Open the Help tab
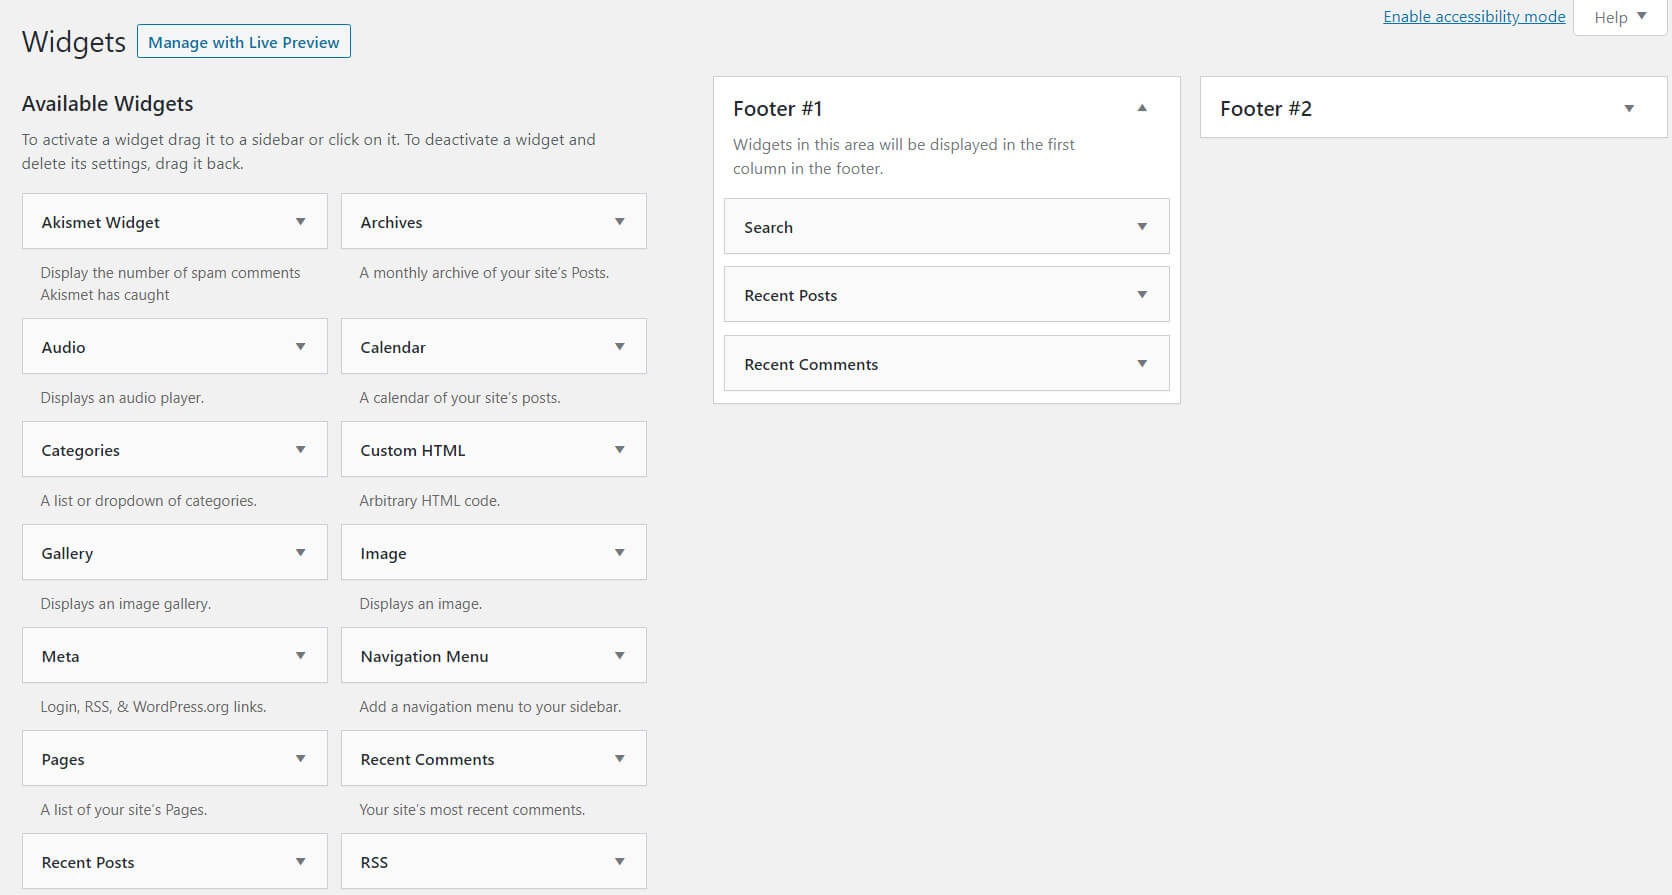The image size is (1672, 895). coord(1620,17)
